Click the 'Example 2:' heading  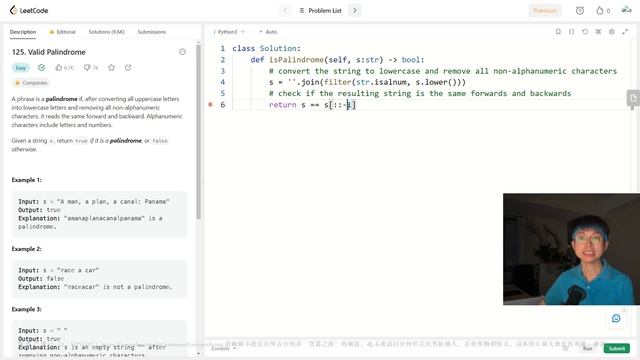[27, 249]
